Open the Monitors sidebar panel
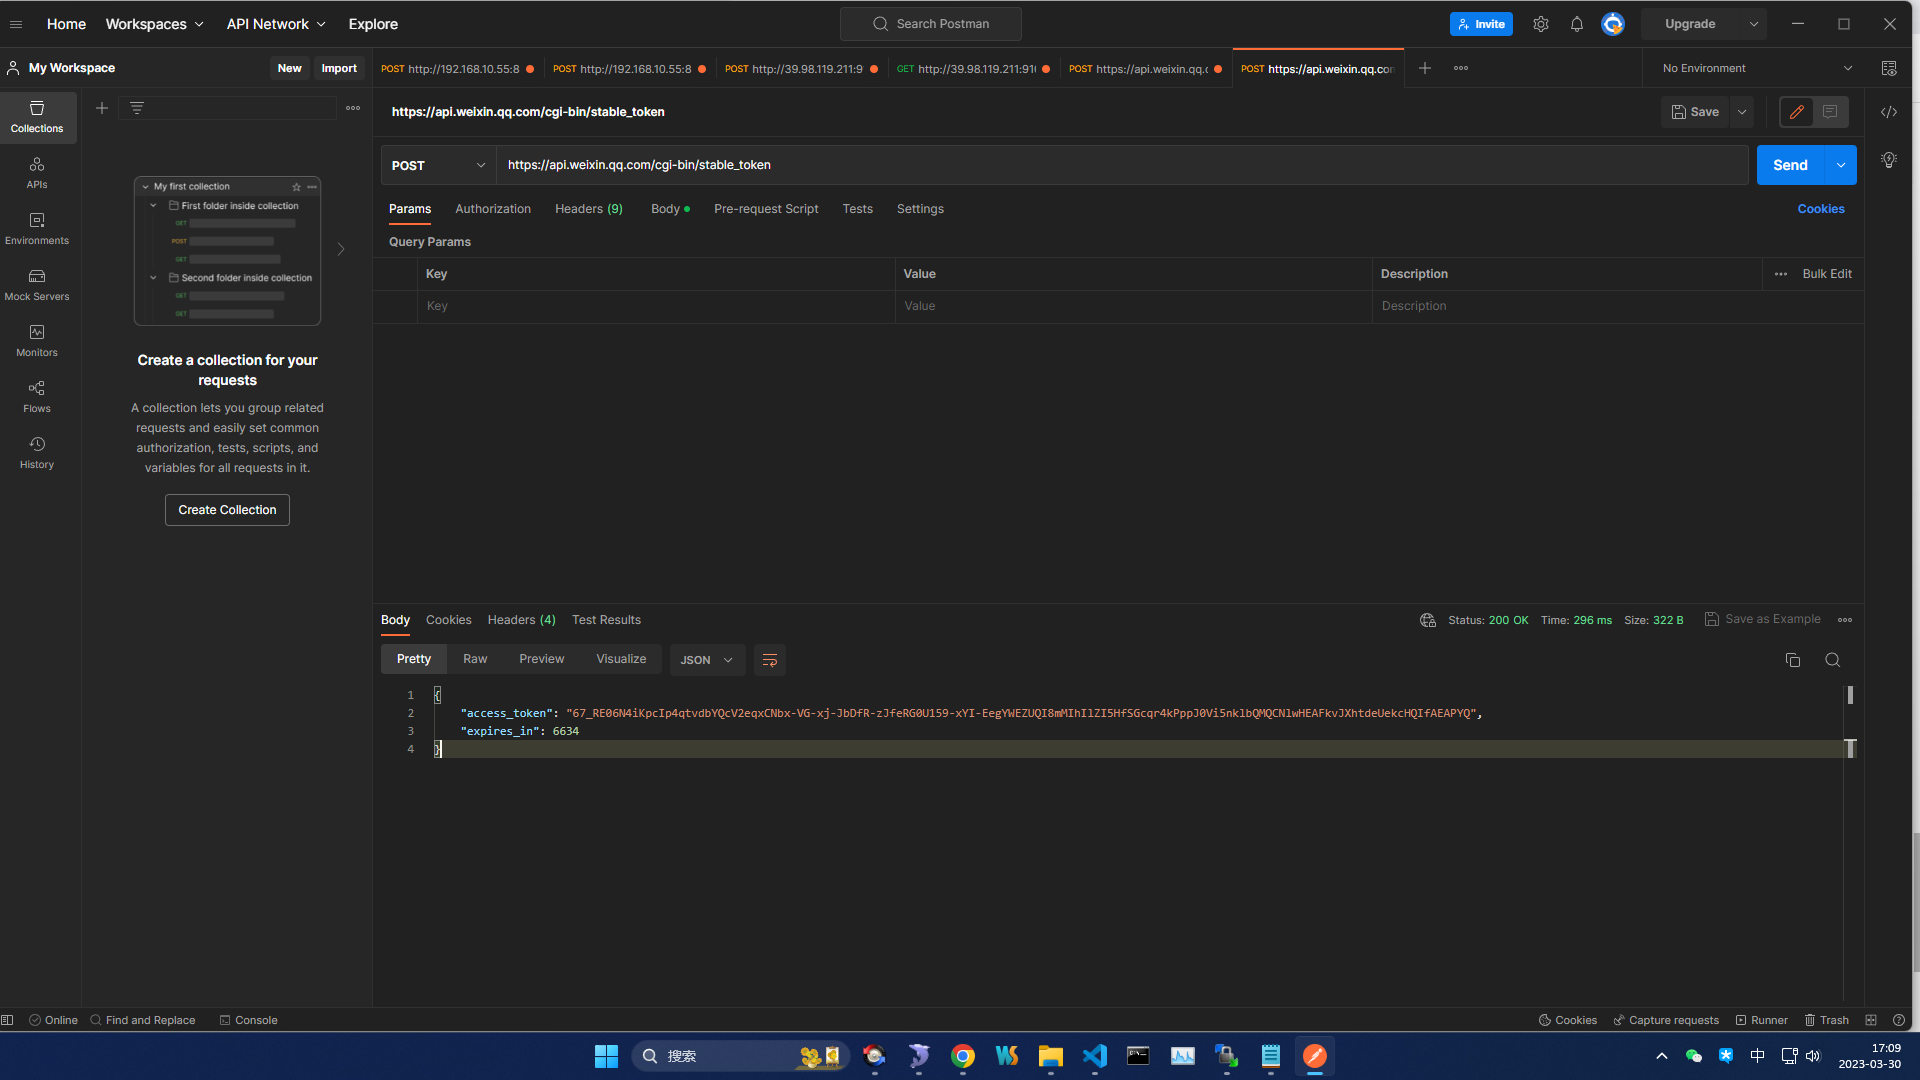Viewport: 1920px width, 1080px height. click(x=37, y=341)
